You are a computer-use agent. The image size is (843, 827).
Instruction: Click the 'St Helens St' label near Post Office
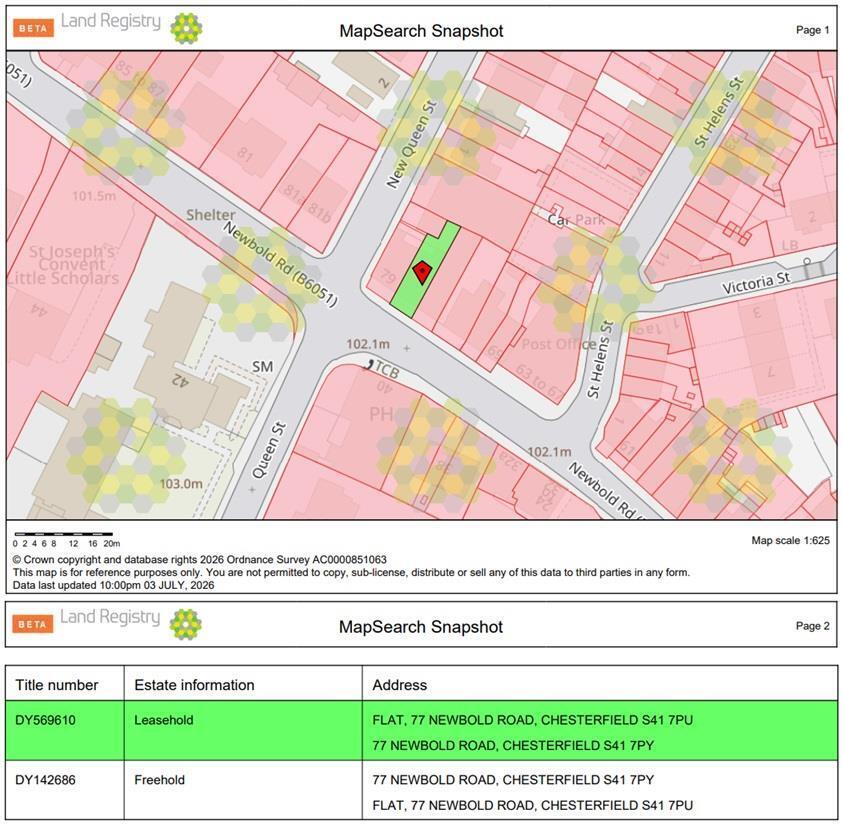600,359
